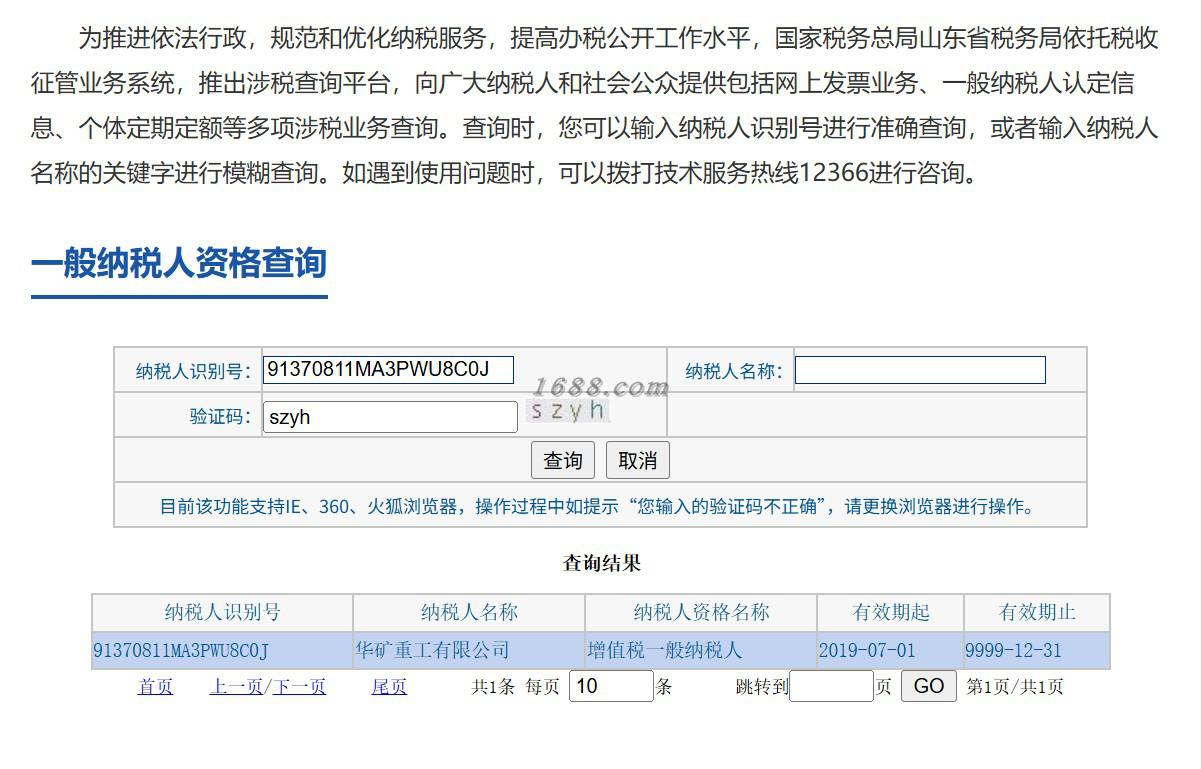Click the 每页 rows-per-page field
Viewport: 1201px width, 769px height.
(611, 686)
